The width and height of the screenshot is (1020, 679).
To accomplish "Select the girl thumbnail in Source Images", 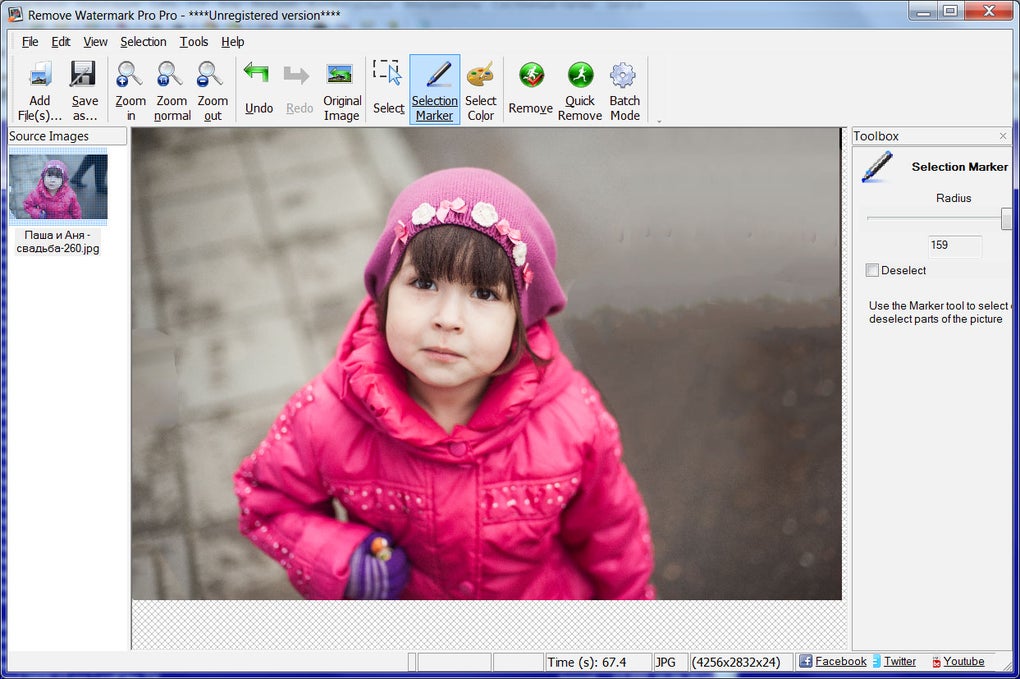I will (58, 187).
